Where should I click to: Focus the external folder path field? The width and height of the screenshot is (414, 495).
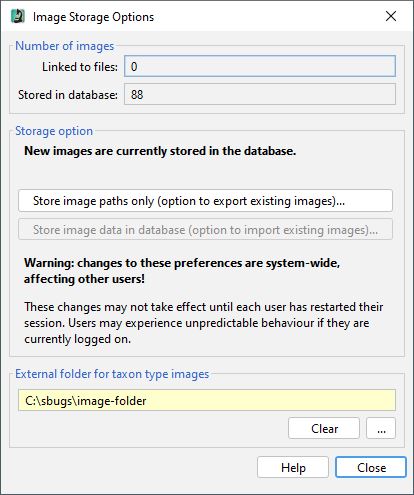(207, 400)
